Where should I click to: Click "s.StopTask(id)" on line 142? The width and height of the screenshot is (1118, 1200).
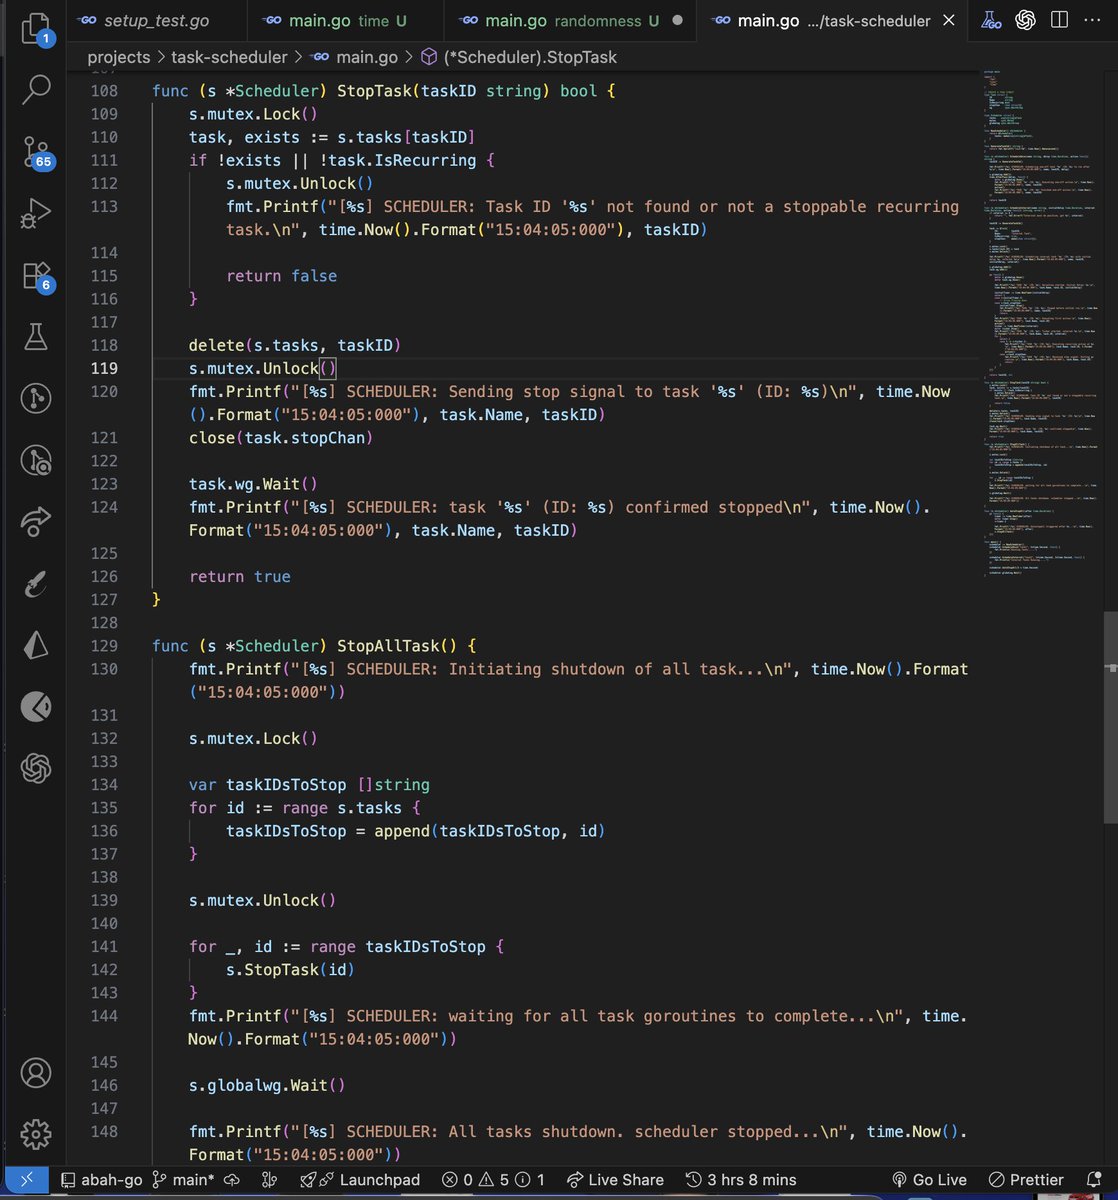(x=291, y=970)
